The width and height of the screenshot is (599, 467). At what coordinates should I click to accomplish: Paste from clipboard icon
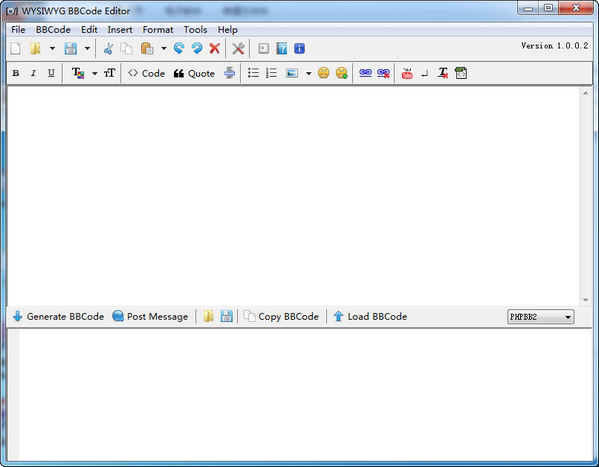point(147,49)
